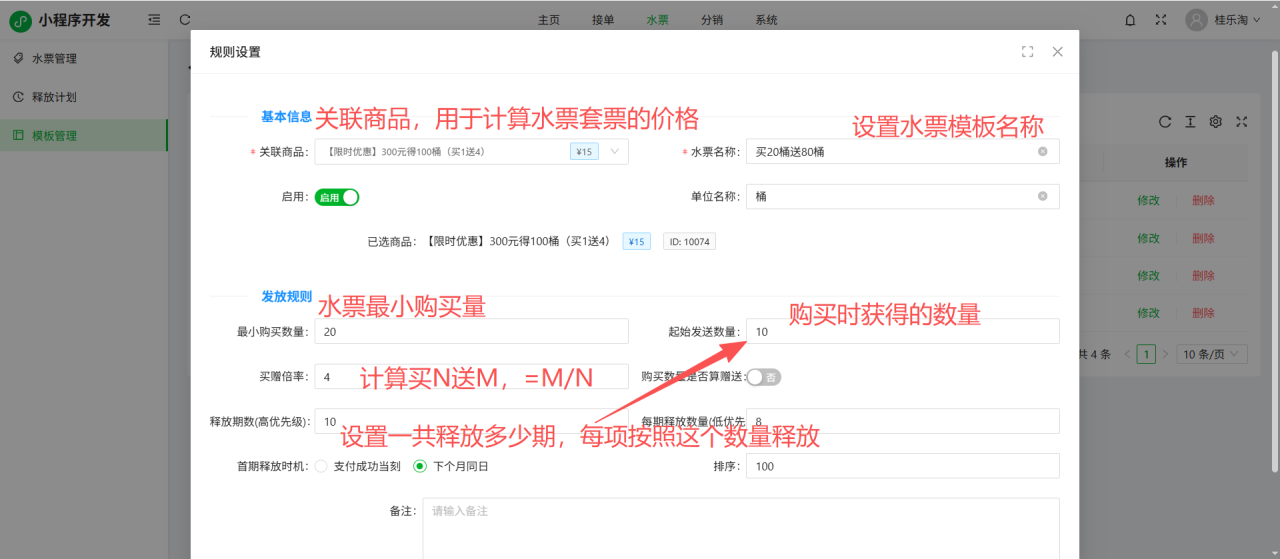The width and height of the screenshot is (1280, 559).
Task: Click the sidebar collapse icon in header
Action: tap(153, 19)
